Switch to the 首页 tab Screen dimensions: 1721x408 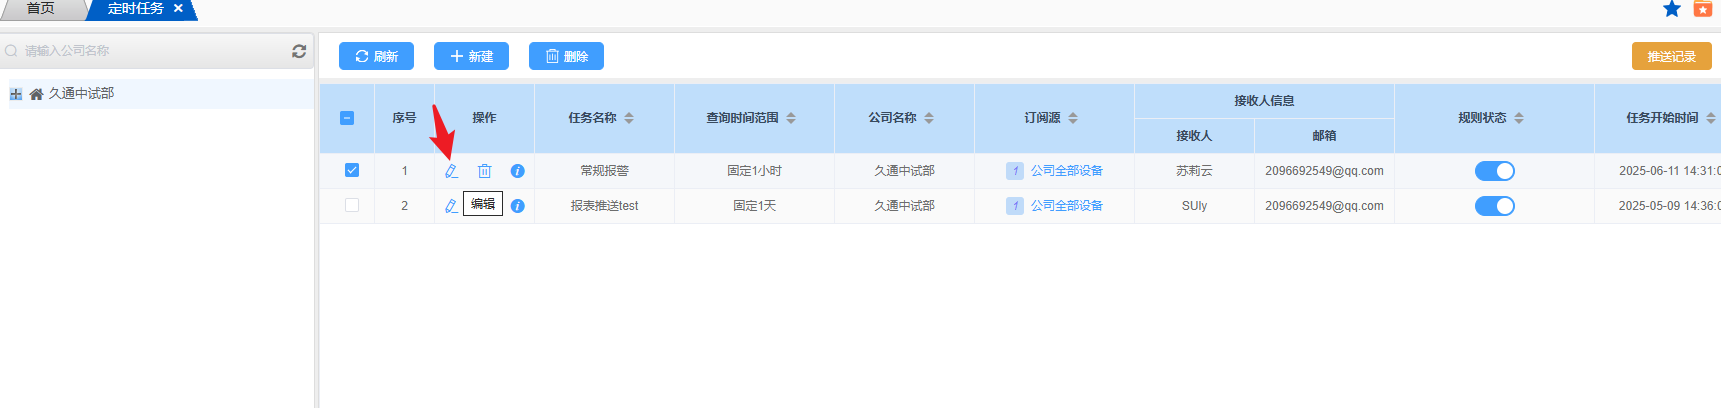pyautogui.click(x=40, y=9)
